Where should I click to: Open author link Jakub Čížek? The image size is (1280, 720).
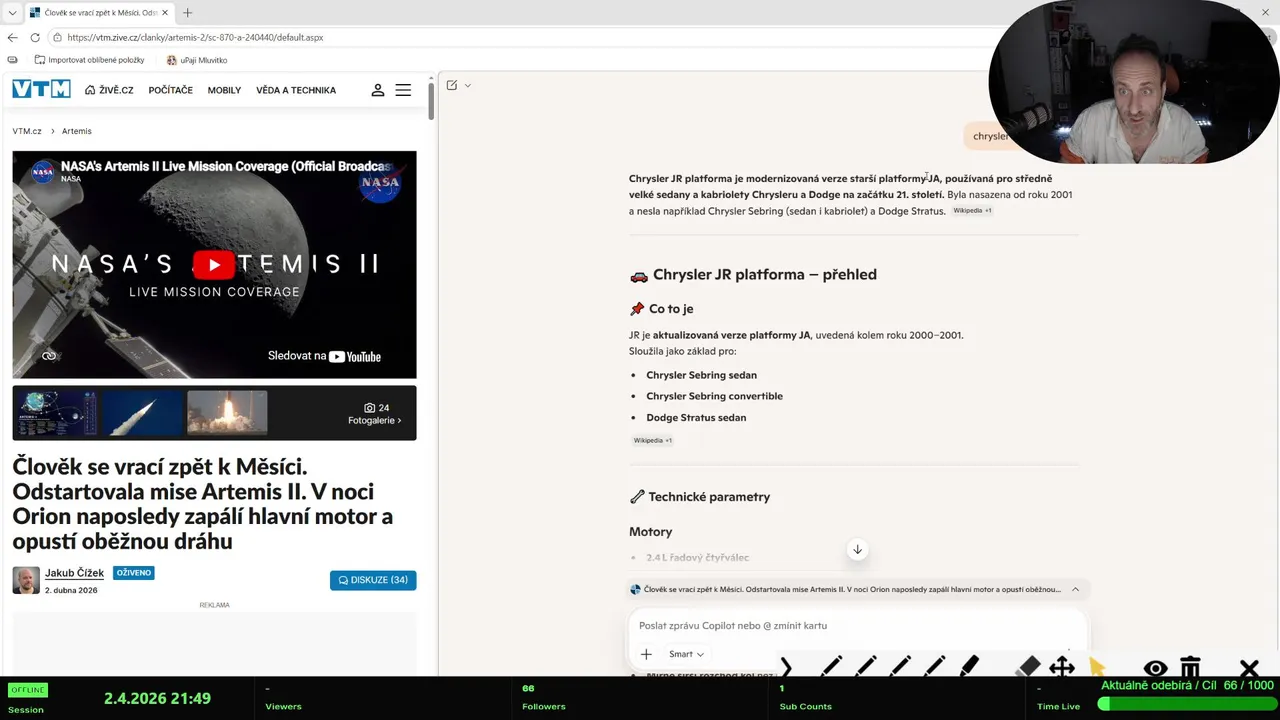(74, 573)
